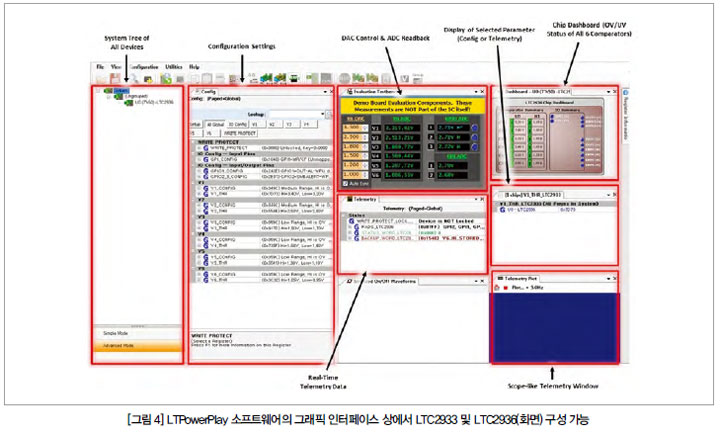
Task: Select the Evaluation Toolbox tab
Action: point(371,92)
